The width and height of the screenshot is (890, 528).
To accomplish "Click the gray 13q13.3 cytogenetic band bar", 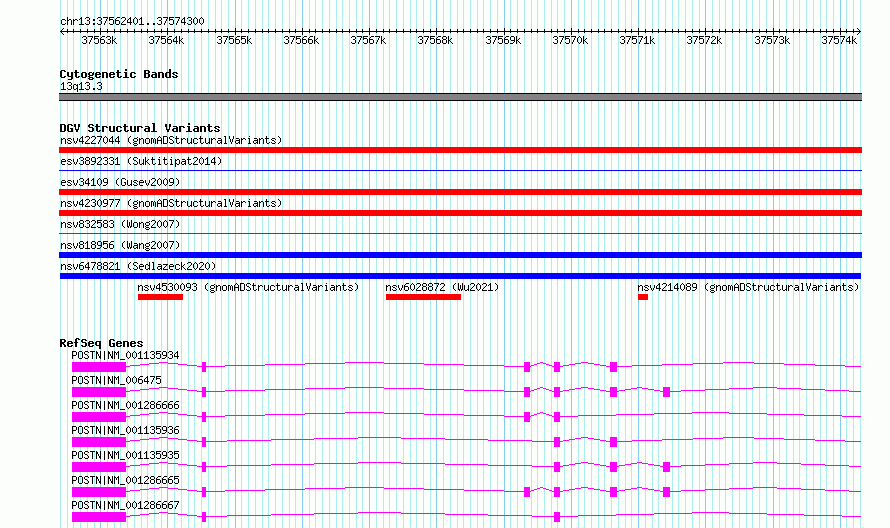I will 460,97.
